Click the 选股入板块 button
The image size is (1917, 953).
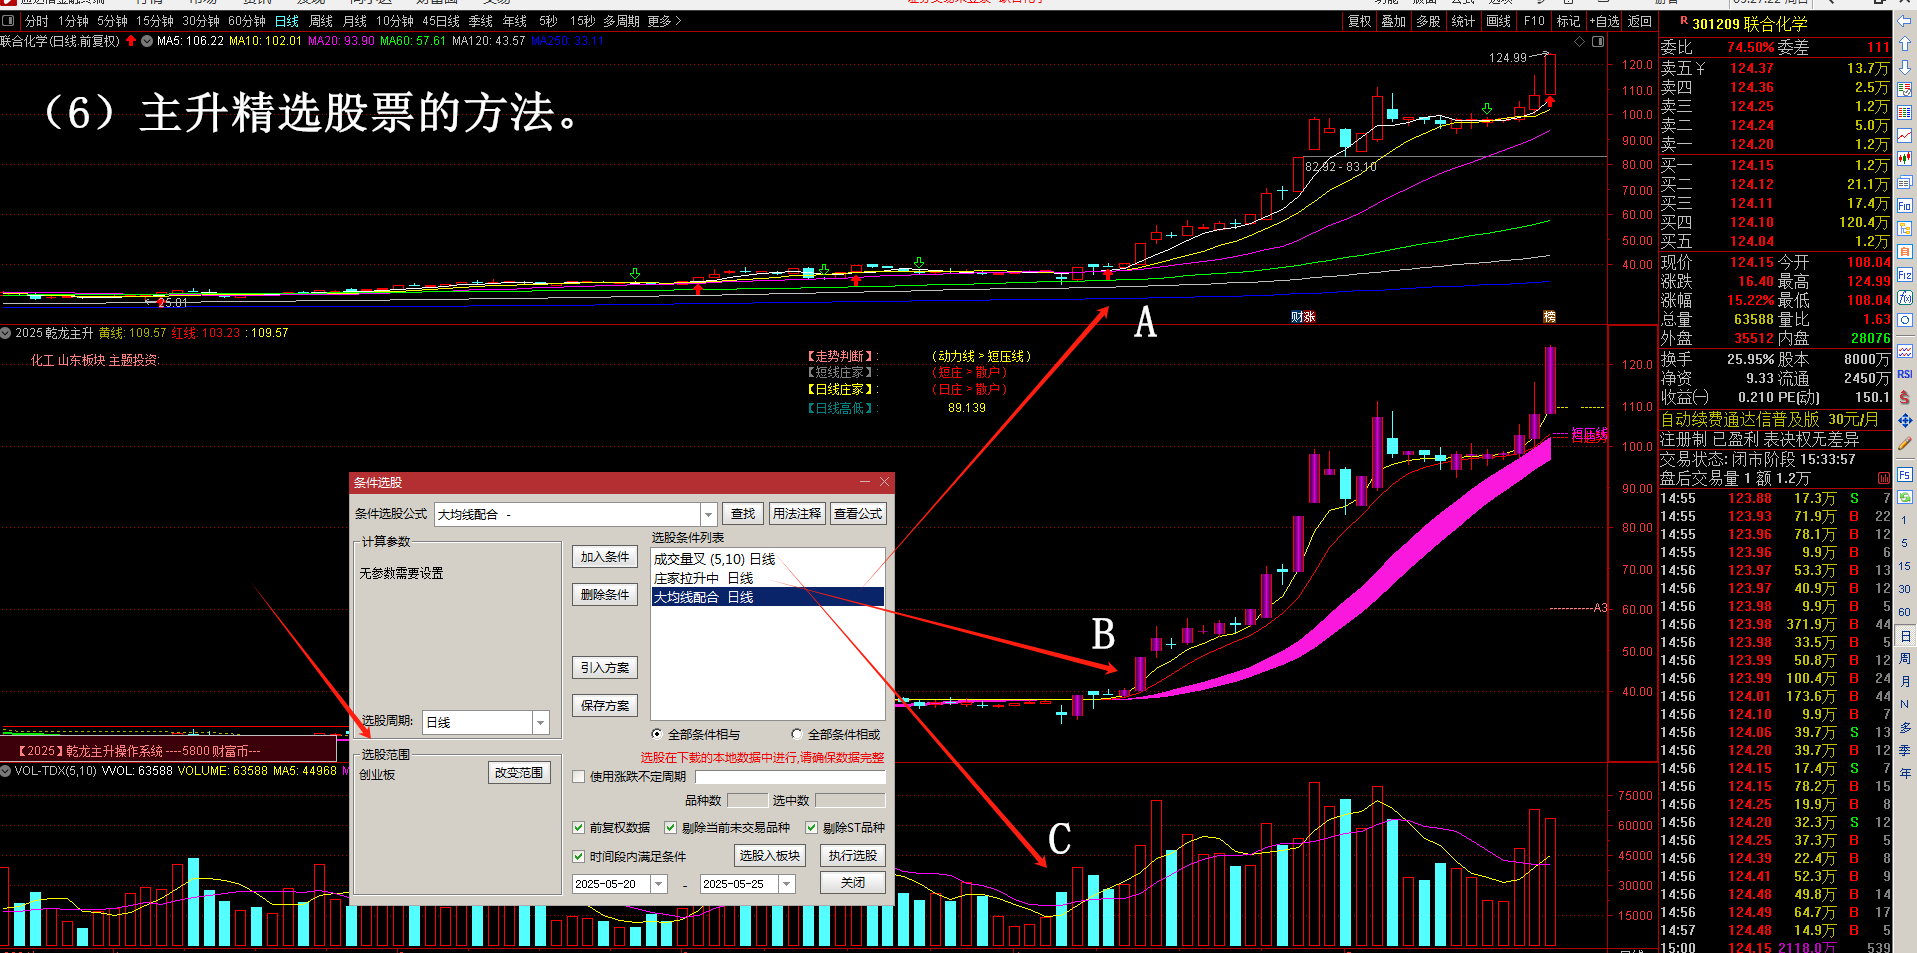pyautogui.click(x=770, y=855)
